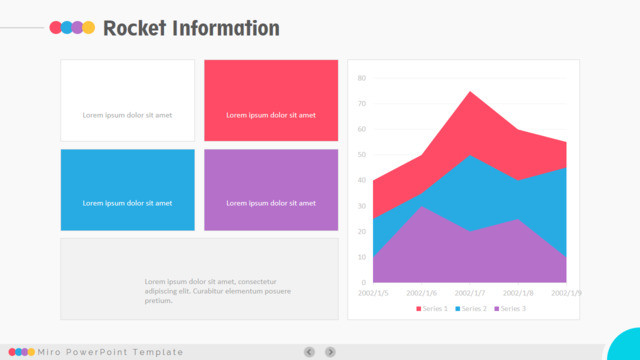Select the Series 1 legend entry
The width and height of the screenshot is (640, 360).
coord(432,309)
